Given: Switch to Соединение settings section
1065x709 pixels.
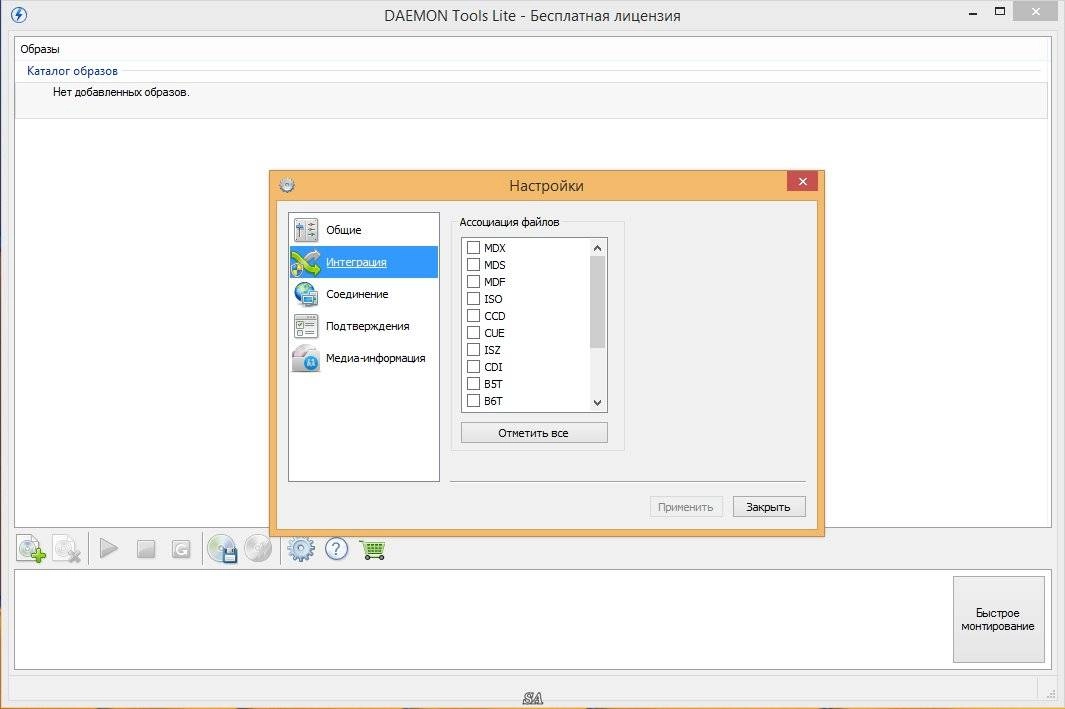Looking at the screenshot, I should (x=364, y=294).
